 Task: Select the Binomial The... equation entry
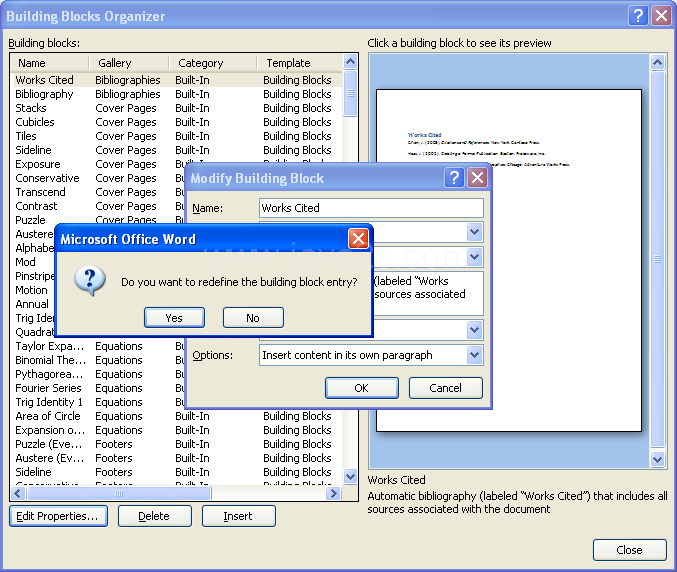tap(98, 360)
